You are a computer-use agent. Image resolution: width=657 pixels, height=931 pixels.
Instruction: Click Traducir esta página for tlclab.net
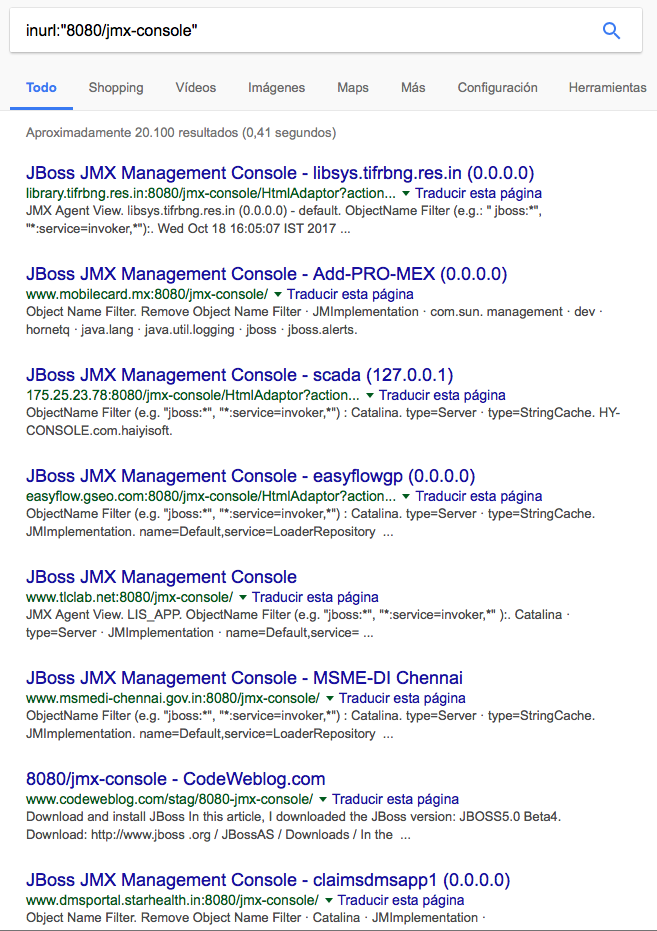(315, 597)
